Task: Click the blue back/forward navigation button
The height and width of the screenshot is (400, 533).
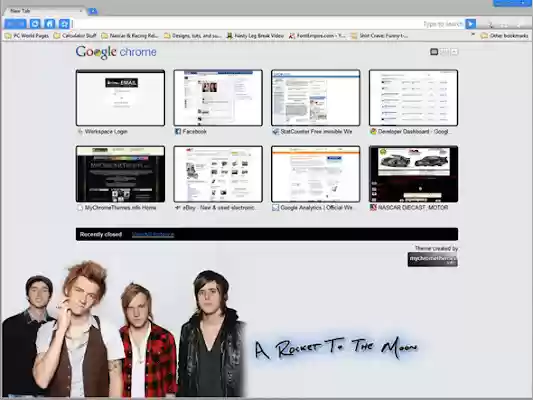Action: point(16,24)
